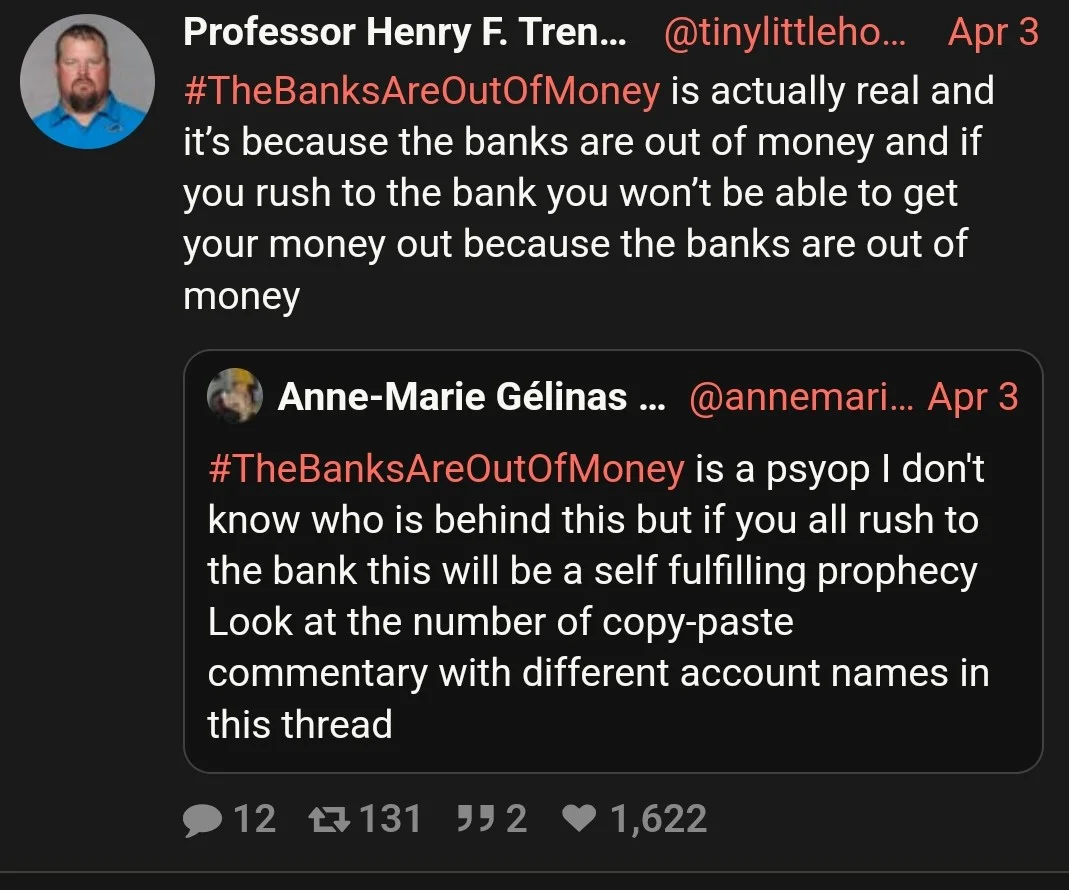Click the Professor Henry F. Tren… display name
The height and width of the screenshot is (890, 1069).
[x=405, y=33]
